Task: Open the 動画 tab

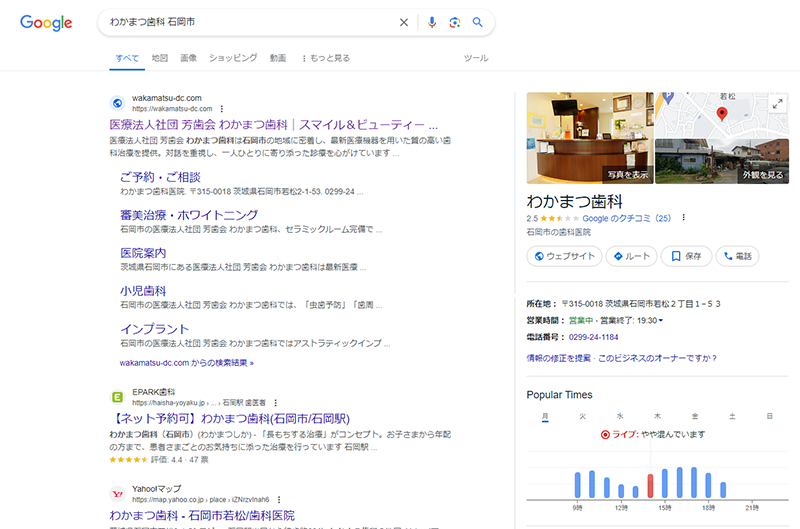Action: (x=278, y=58)
